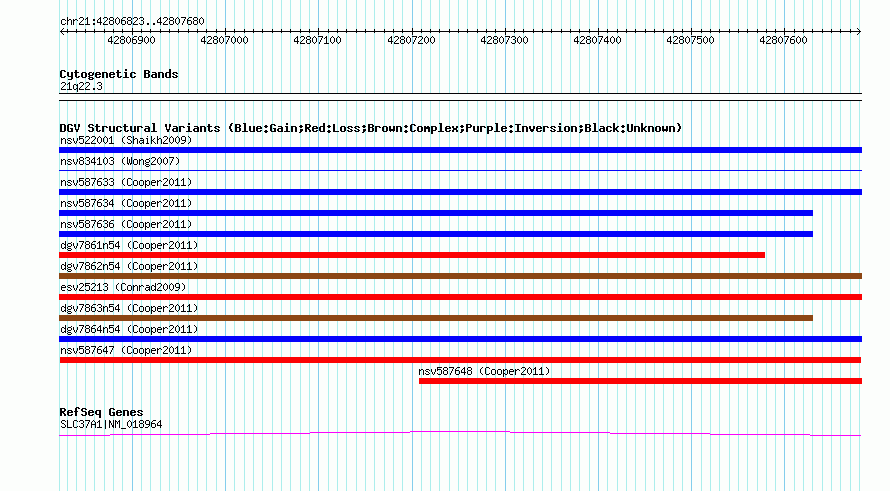
Task: Click the DGV Structural Variants track title
Action: tap(370, 128)
